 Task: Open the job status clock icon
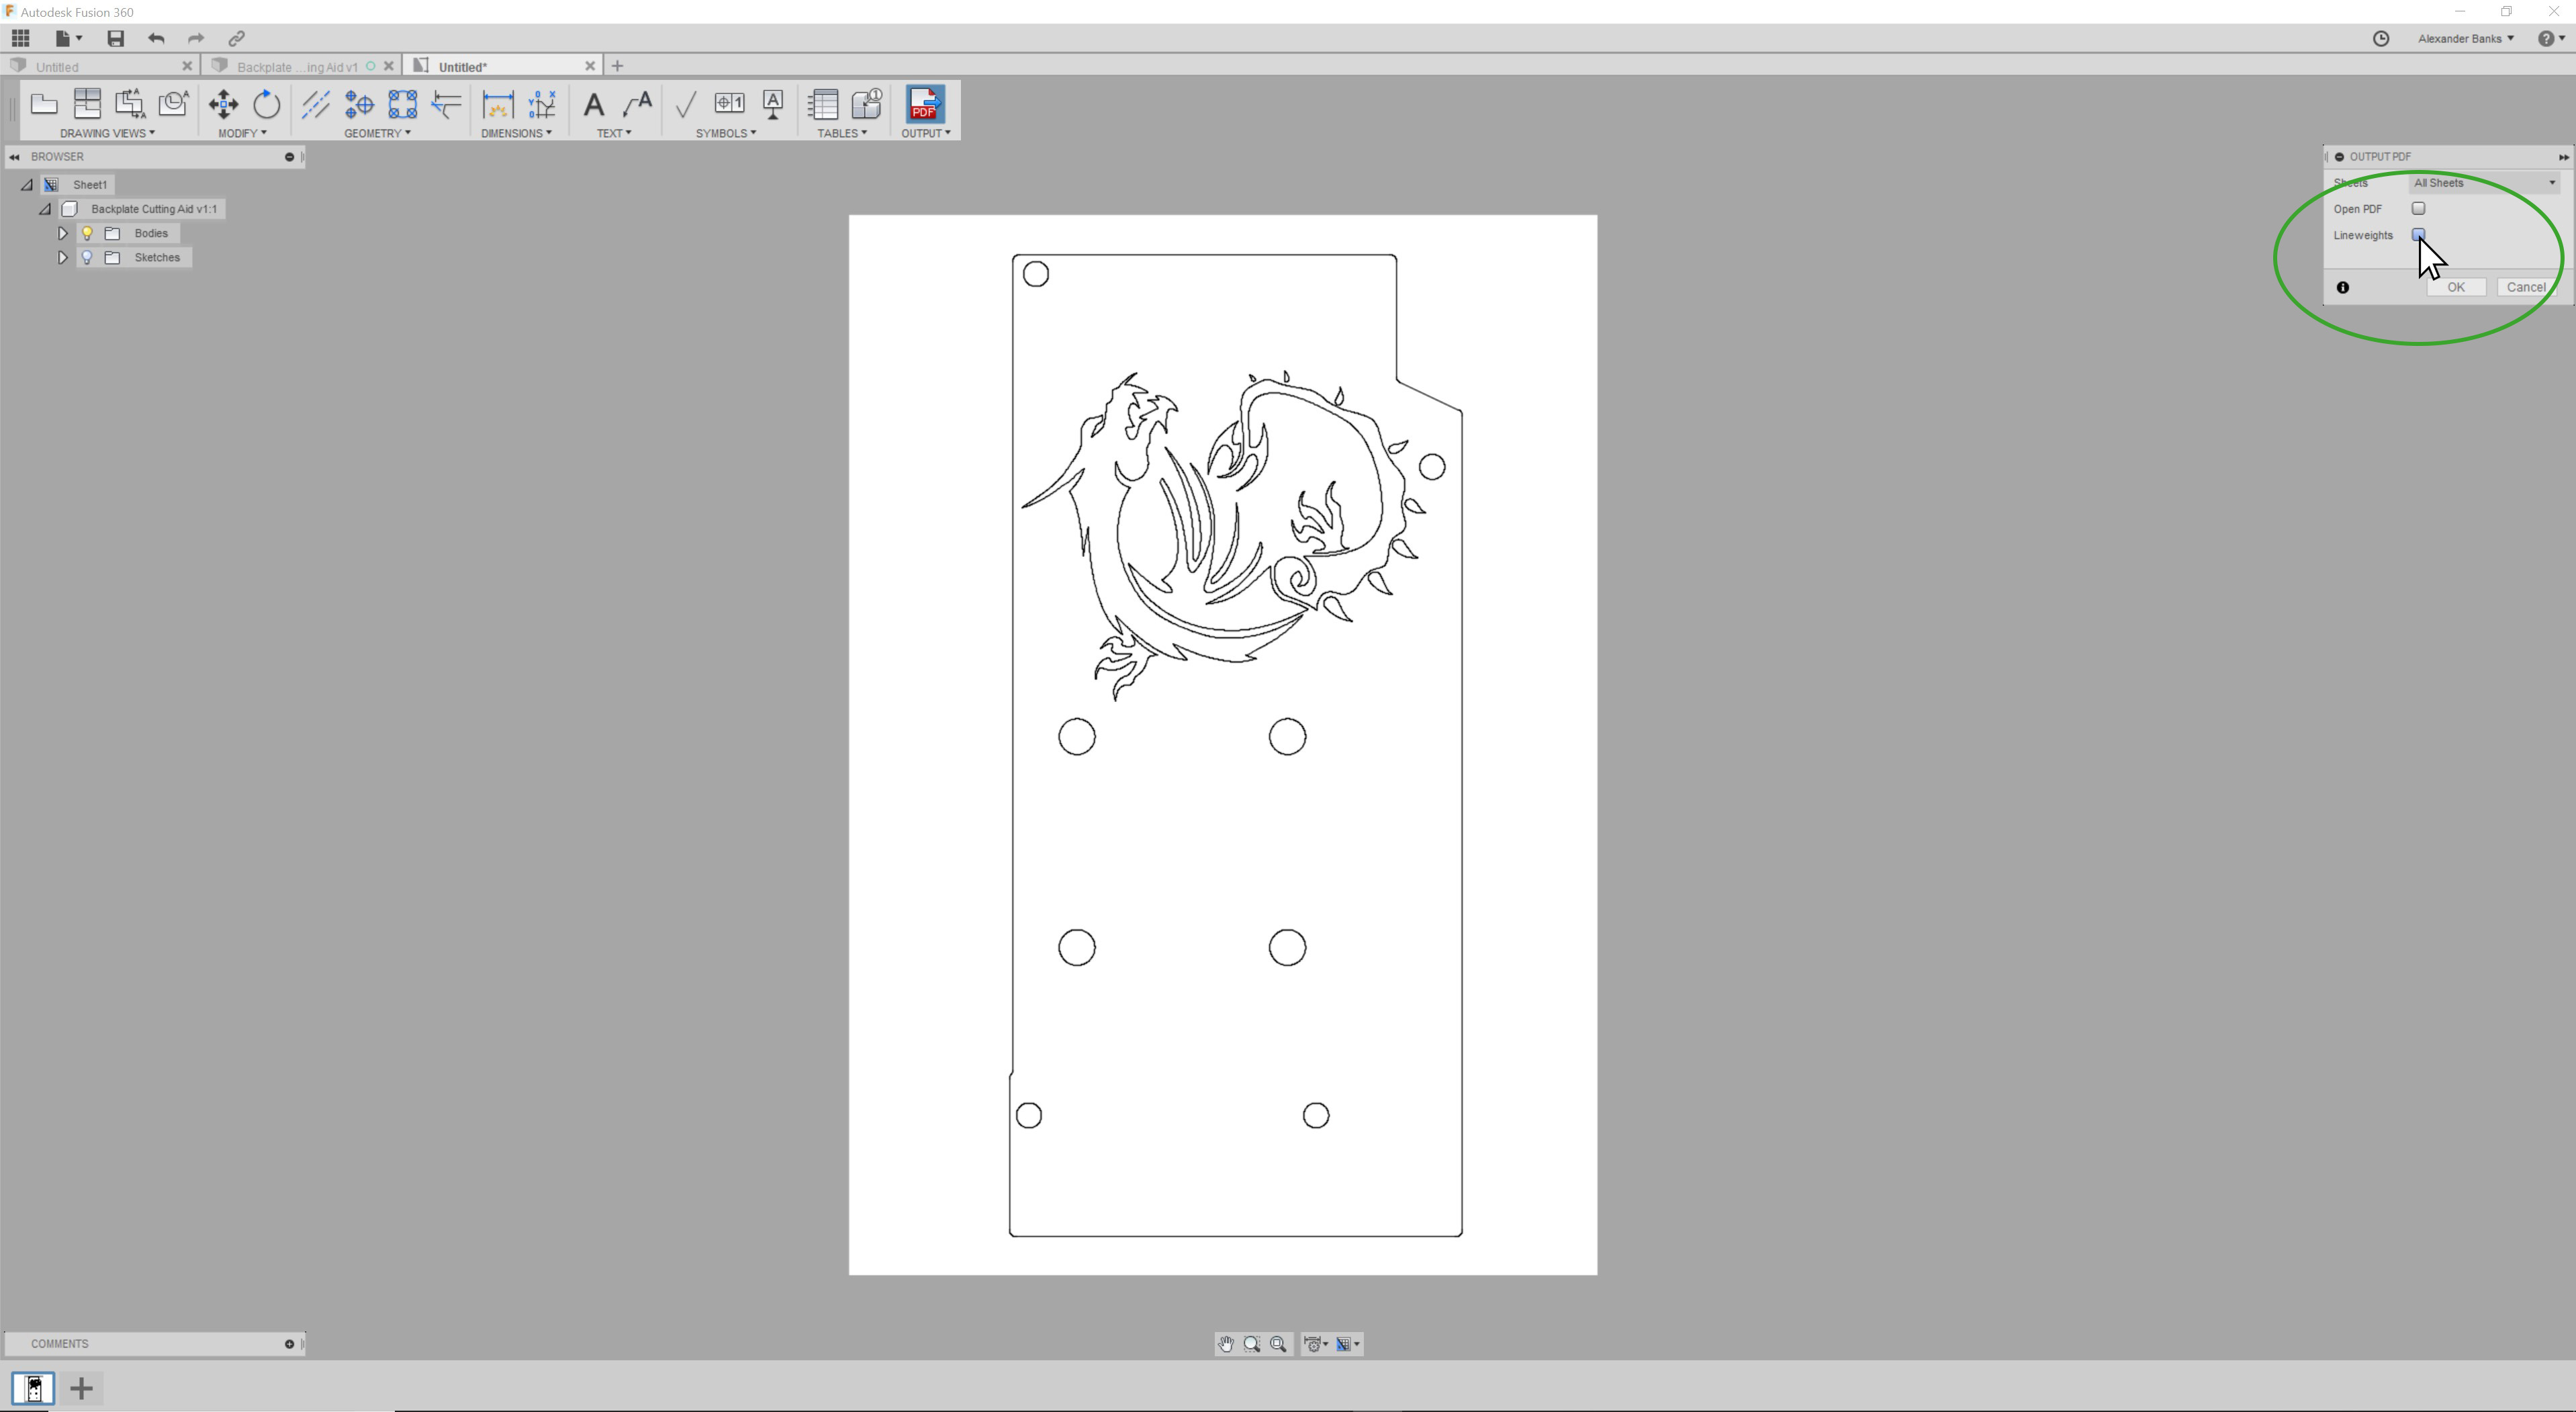point(2381,38)
